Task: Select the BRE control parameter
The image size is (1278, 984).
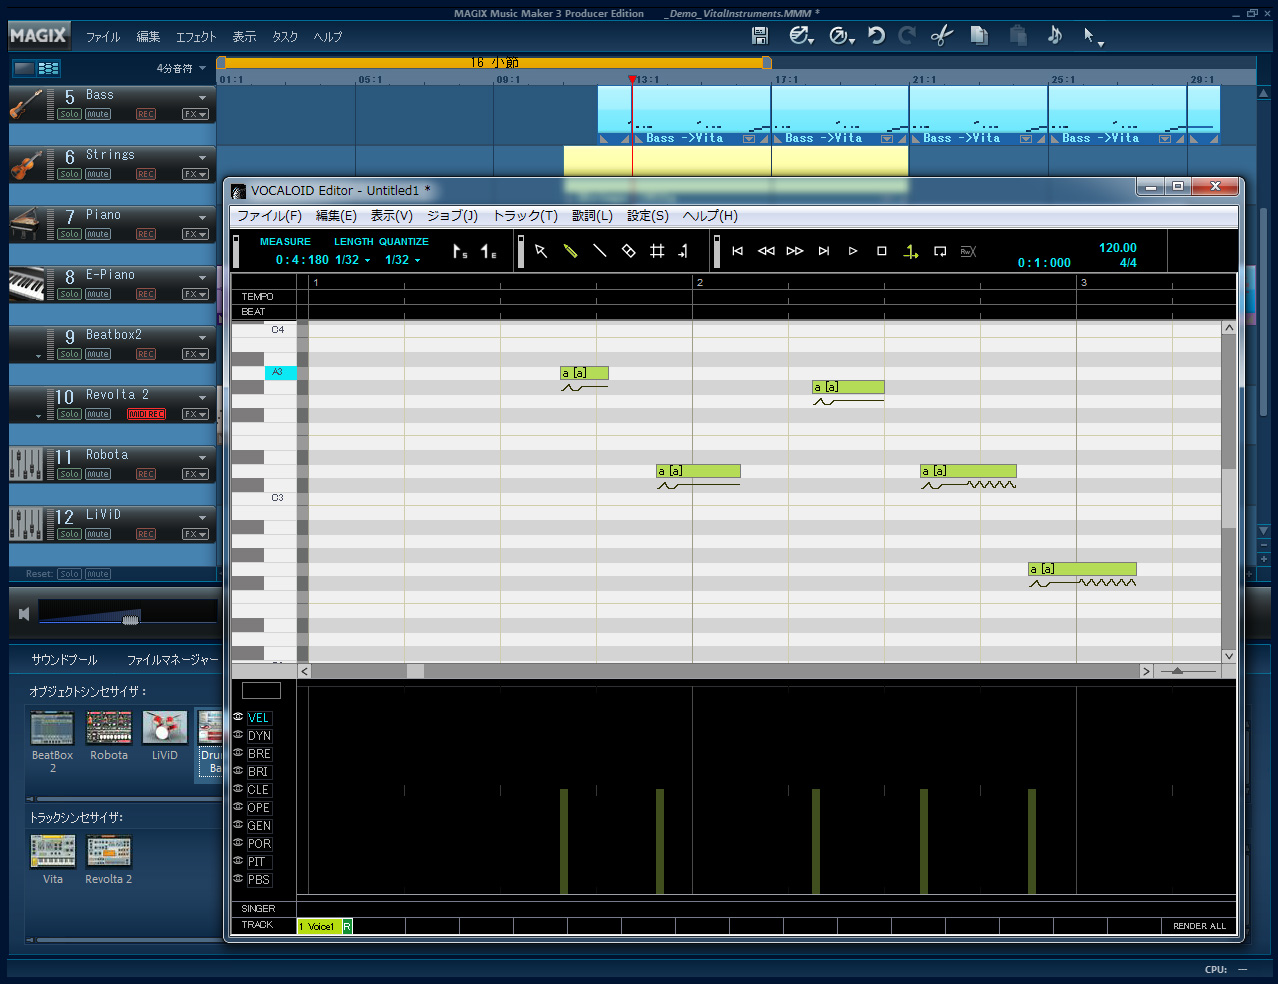Action: pyautogui.click(x=259, y=754)
